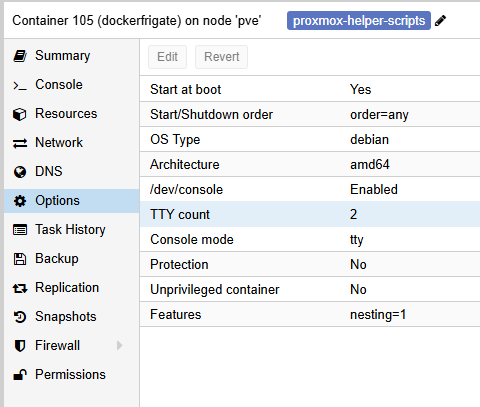
Task: Click the Firewall shield icon
Action: point(20,346)
